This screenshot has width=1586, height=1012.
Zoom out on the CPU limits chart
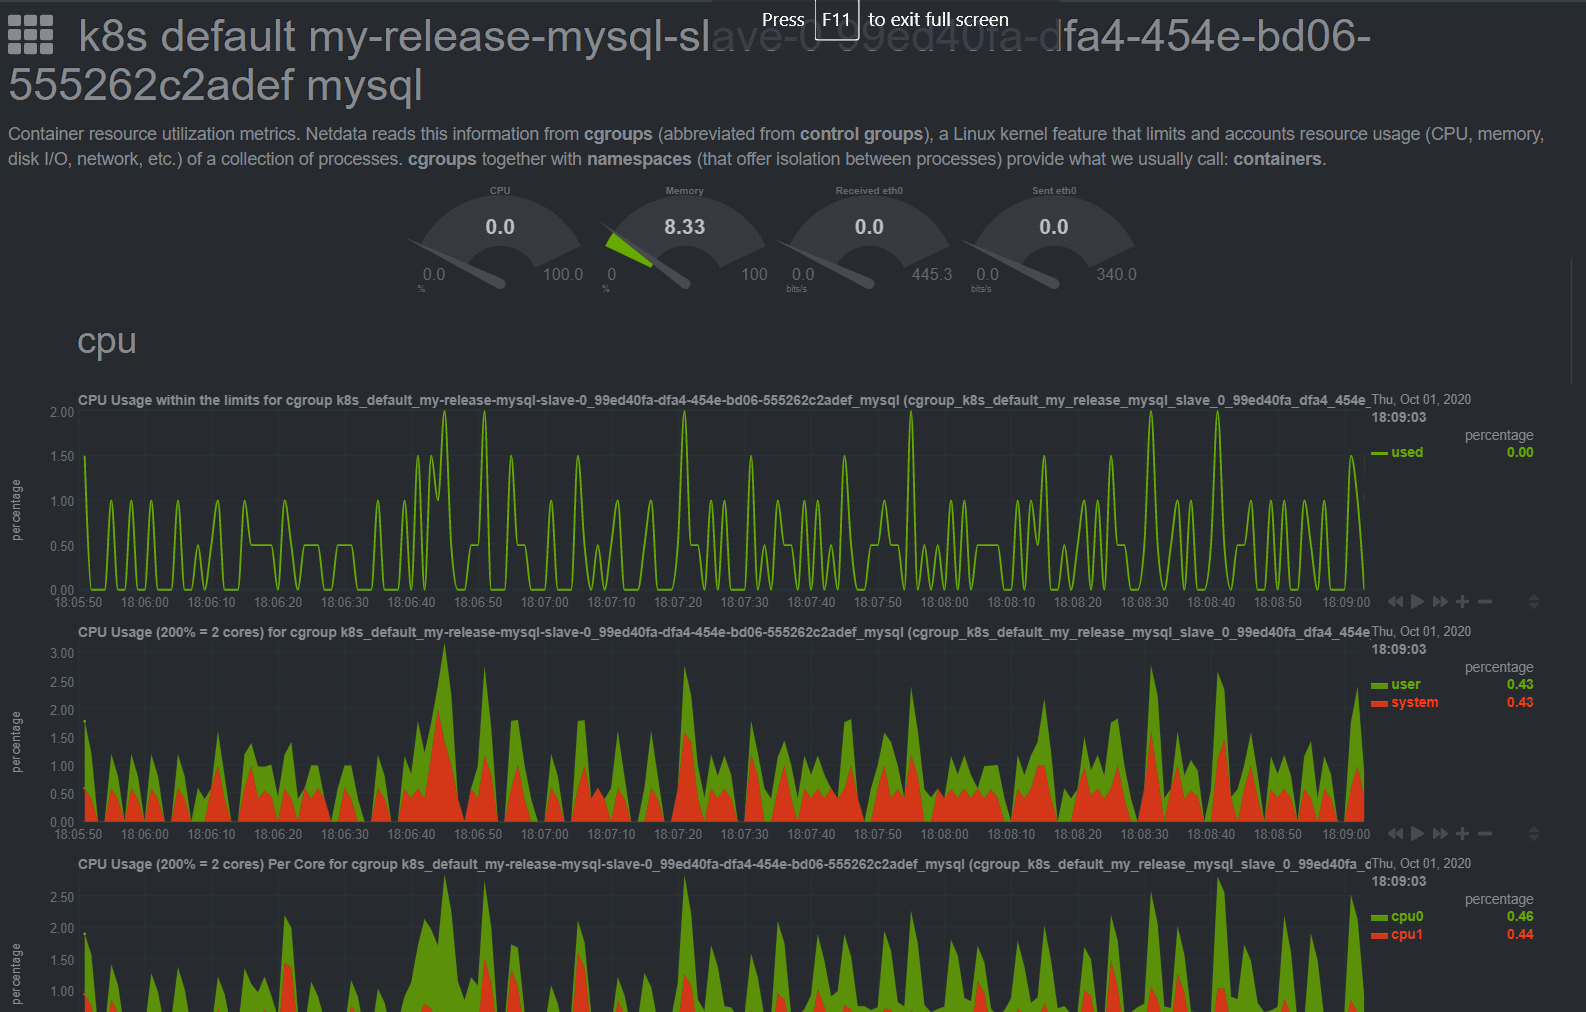(1485, 602)
